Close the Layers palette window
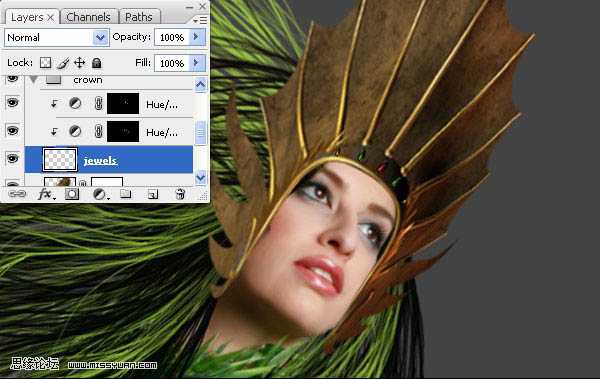 click(x=202, y=6)
